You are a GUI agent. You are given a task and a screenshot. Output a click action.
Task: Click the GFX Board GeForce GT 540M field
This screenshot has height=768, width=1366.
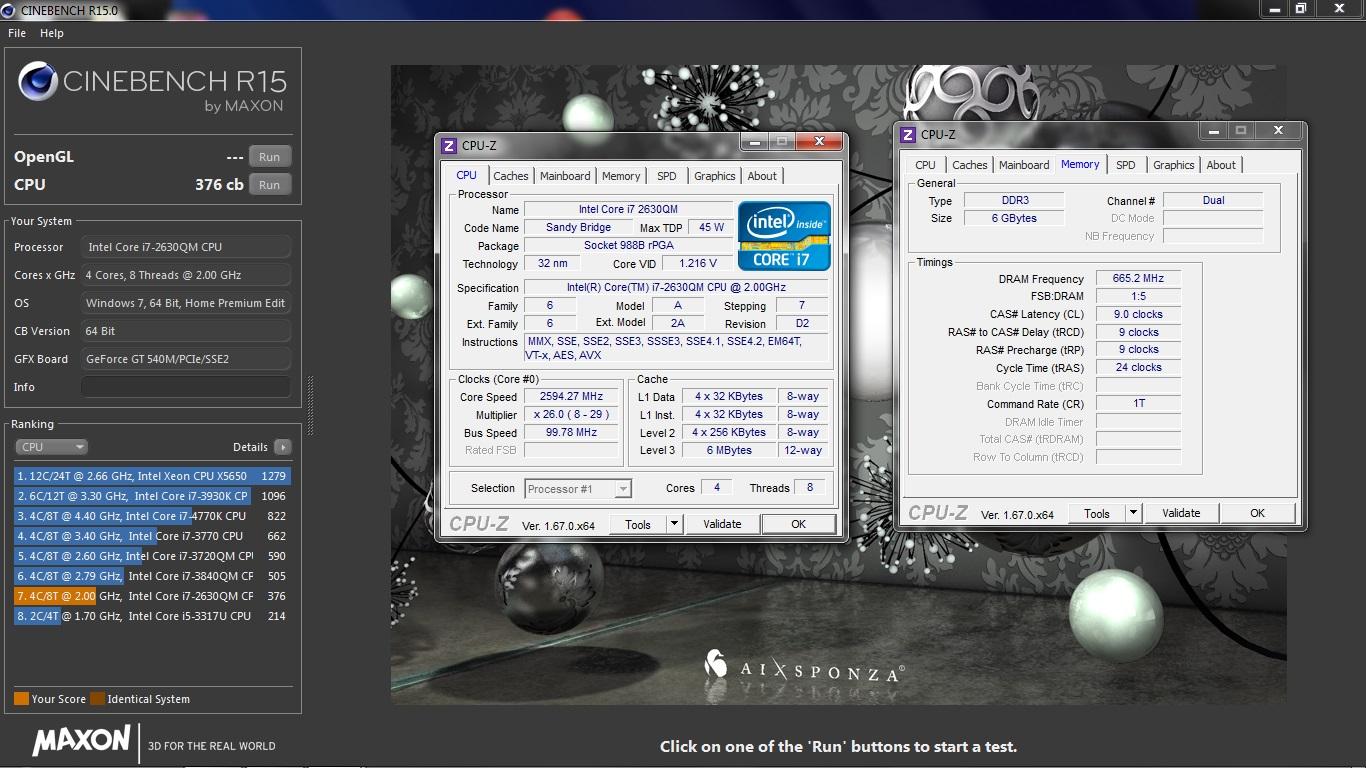click(x=186, y=359)
